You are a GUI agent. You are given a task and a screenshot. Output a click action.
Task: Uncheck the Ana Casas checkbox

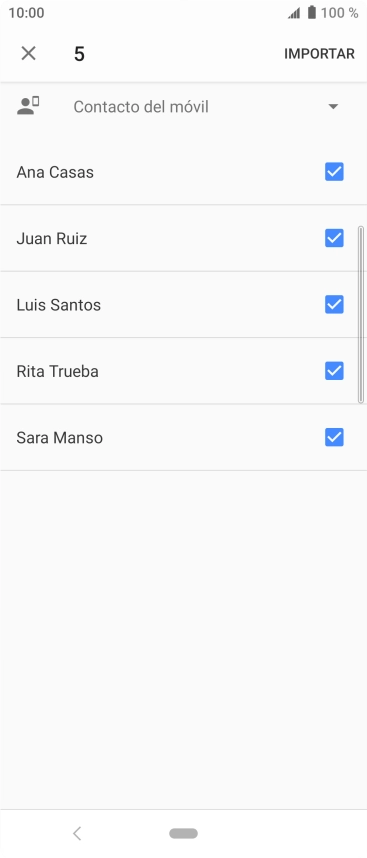tap(334, 172)
